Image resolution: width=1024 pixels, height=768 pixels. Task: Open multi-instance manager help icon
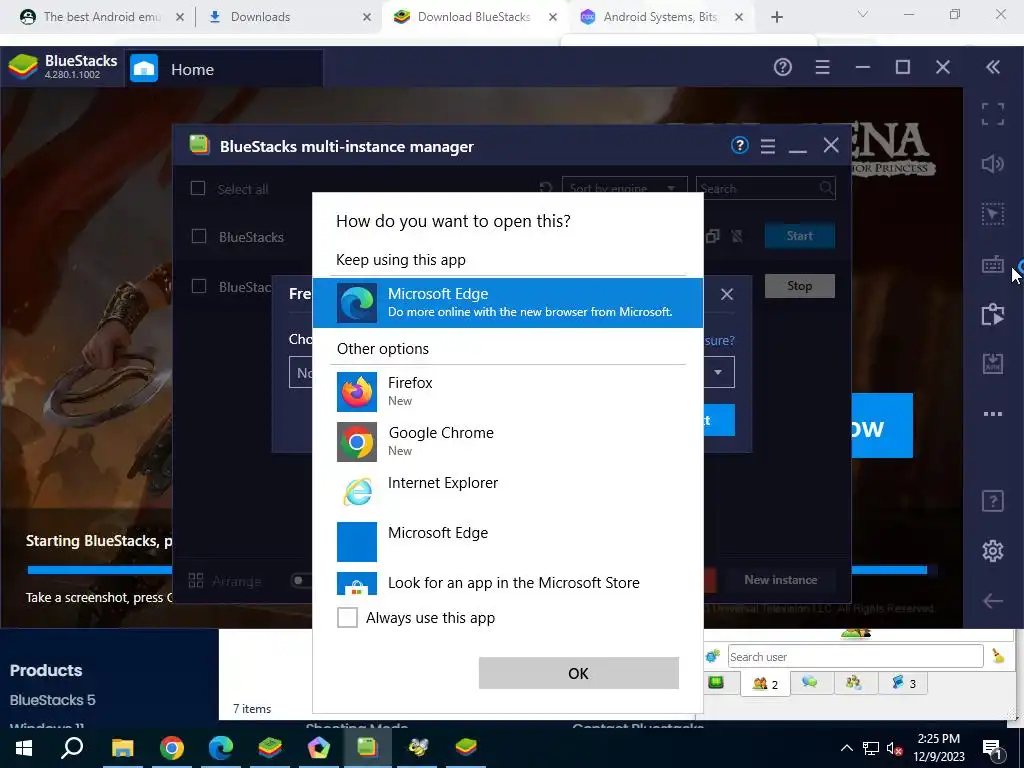coord(739,145)
